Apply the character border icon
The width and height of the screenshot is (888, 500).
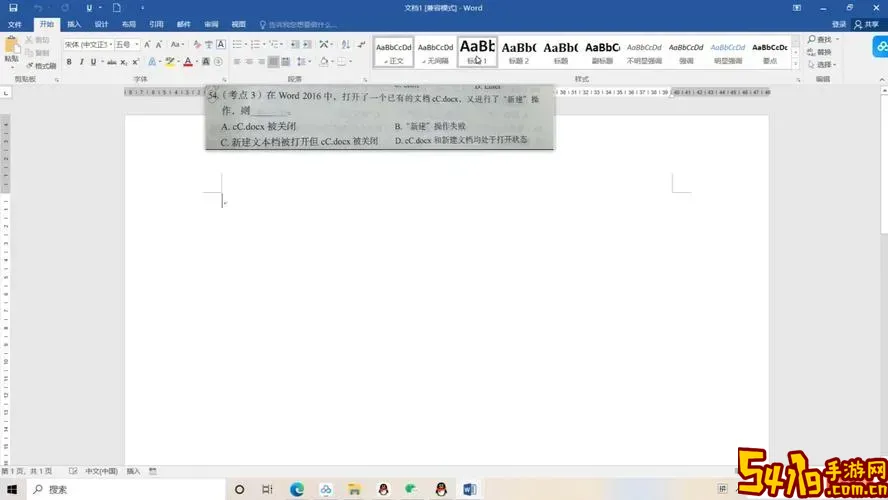coord(221,44)
